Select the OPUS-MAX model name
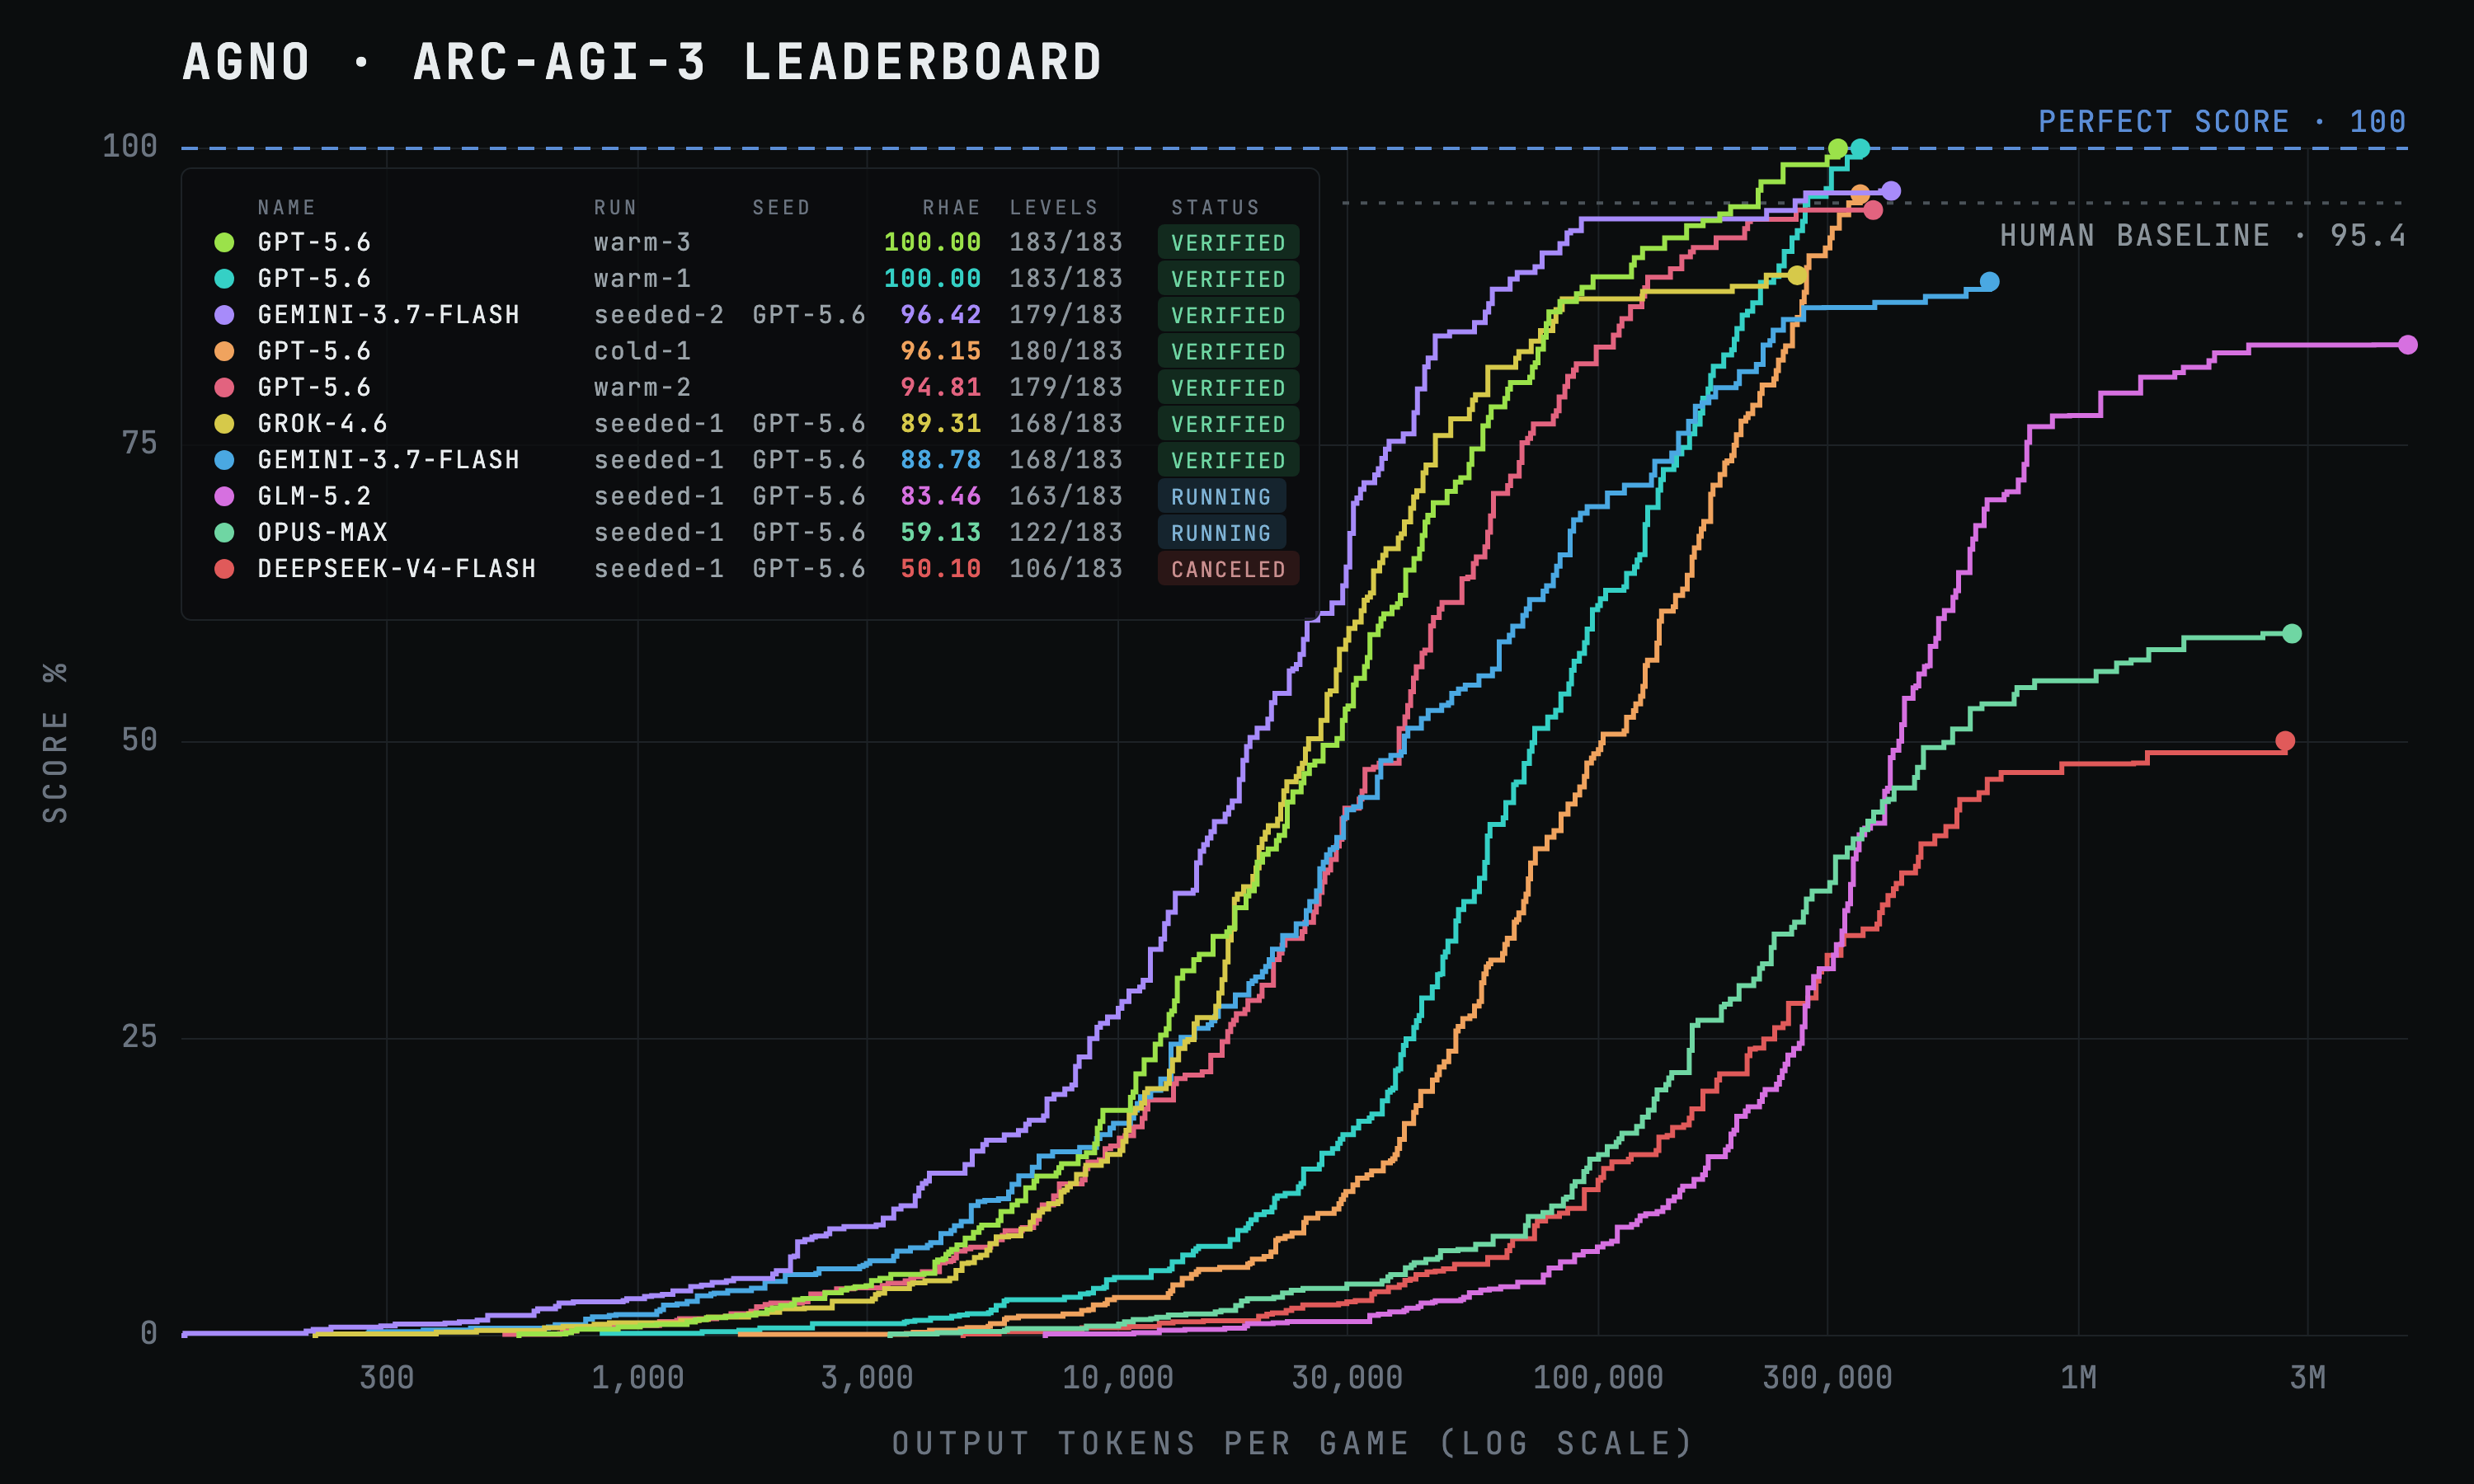 coord(322,533)
